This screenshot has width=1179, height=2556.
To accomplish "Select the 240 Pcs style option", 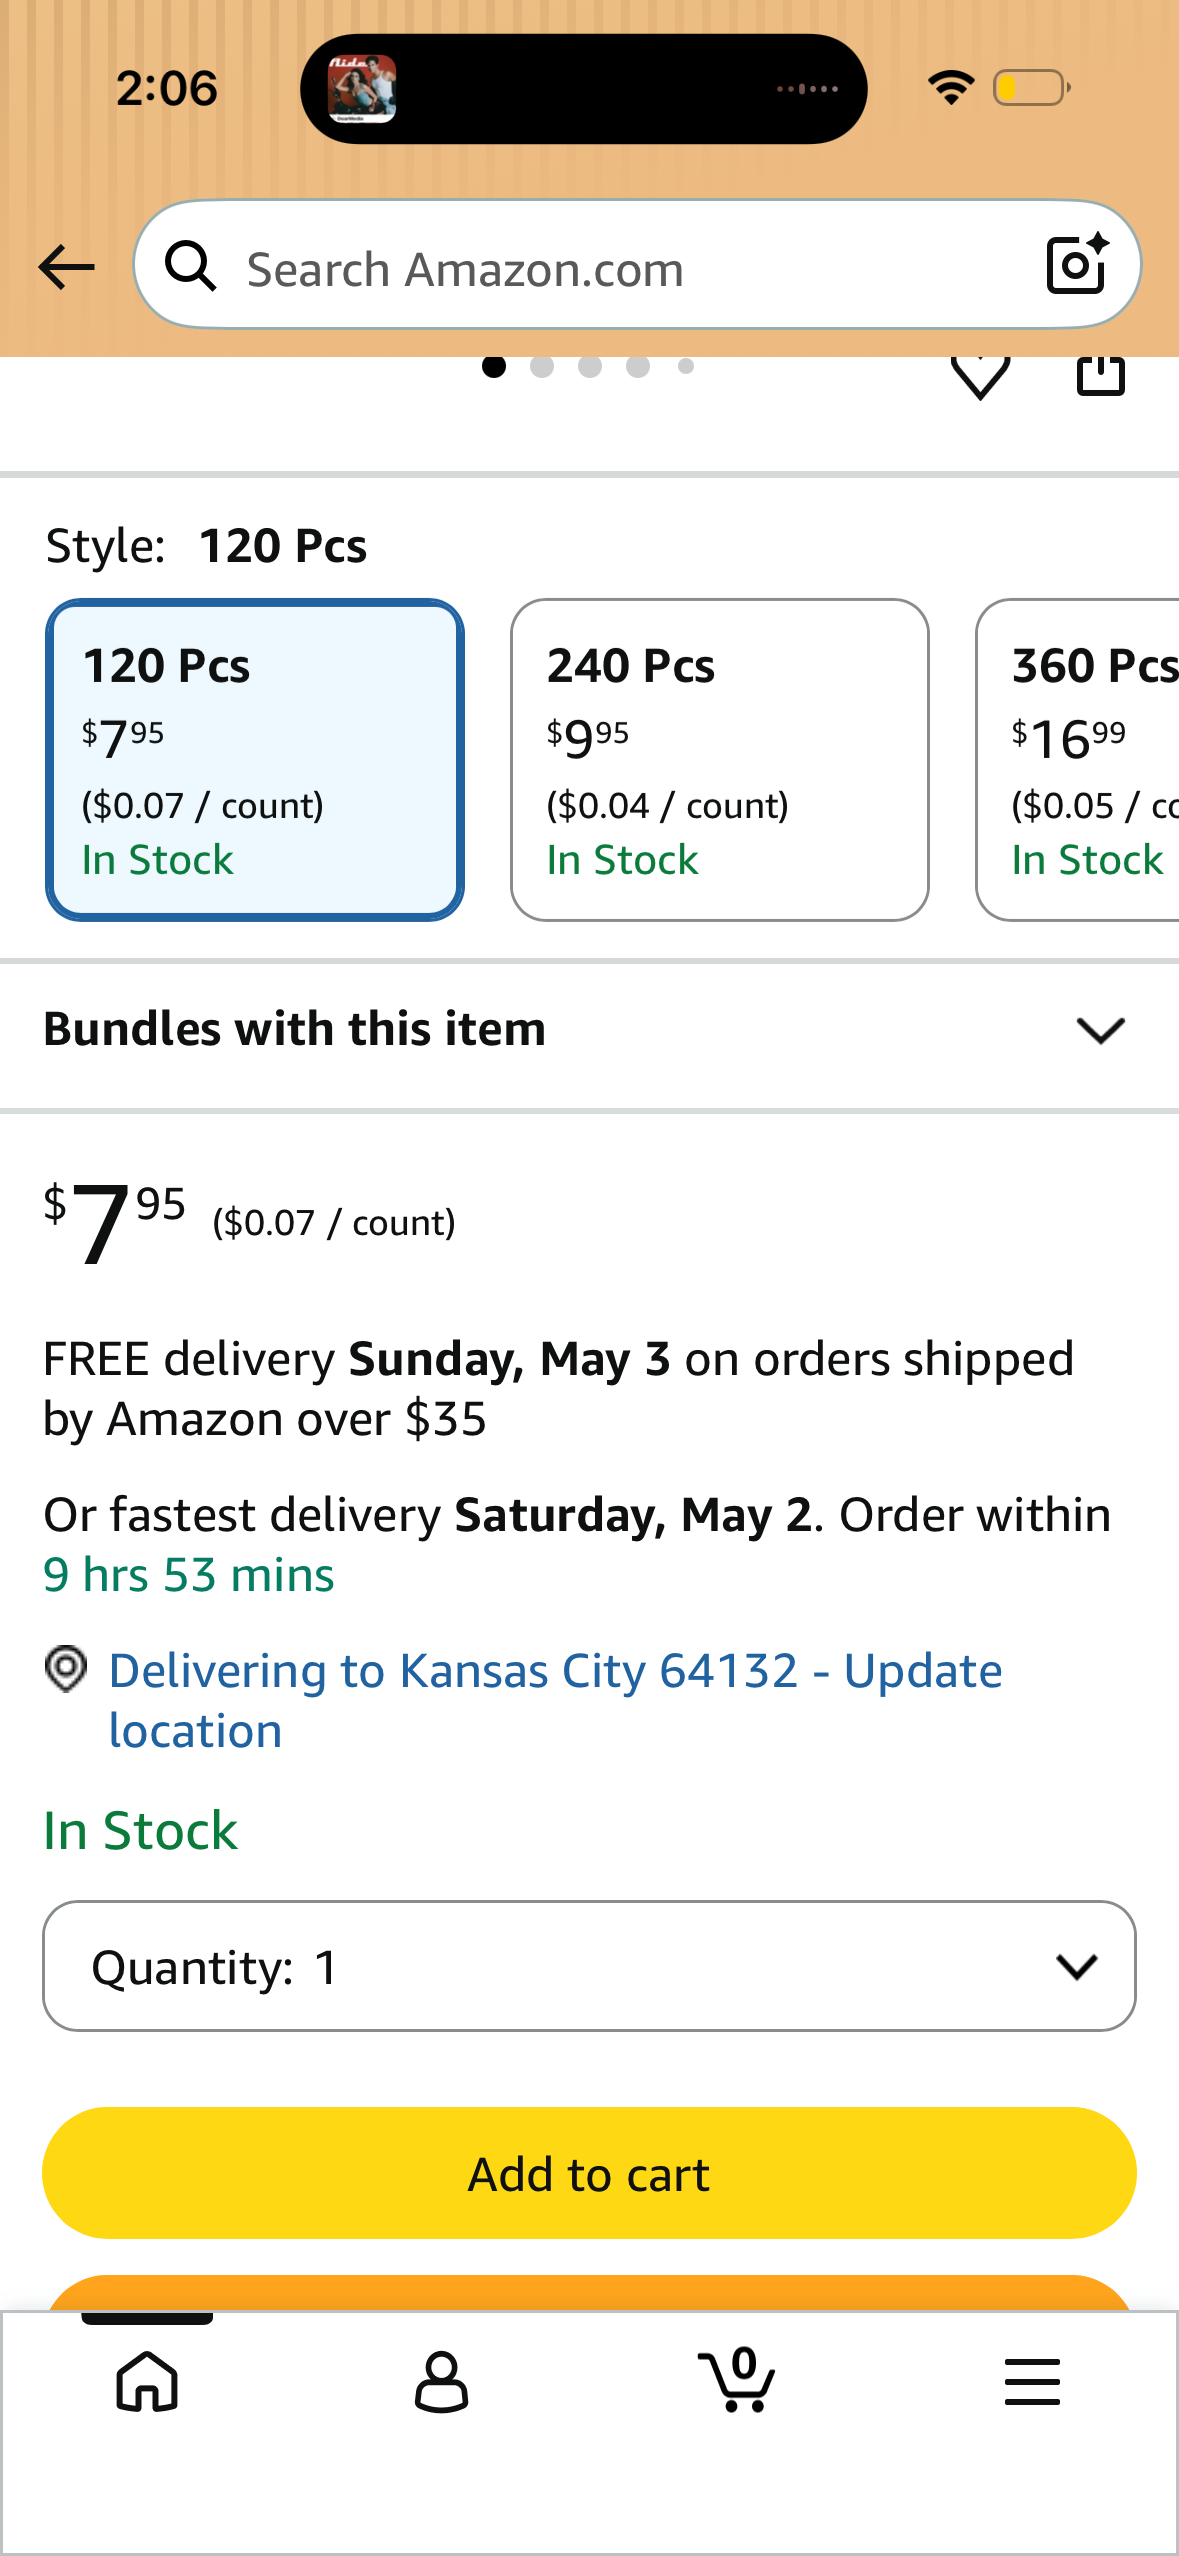I will click(719, 760).
